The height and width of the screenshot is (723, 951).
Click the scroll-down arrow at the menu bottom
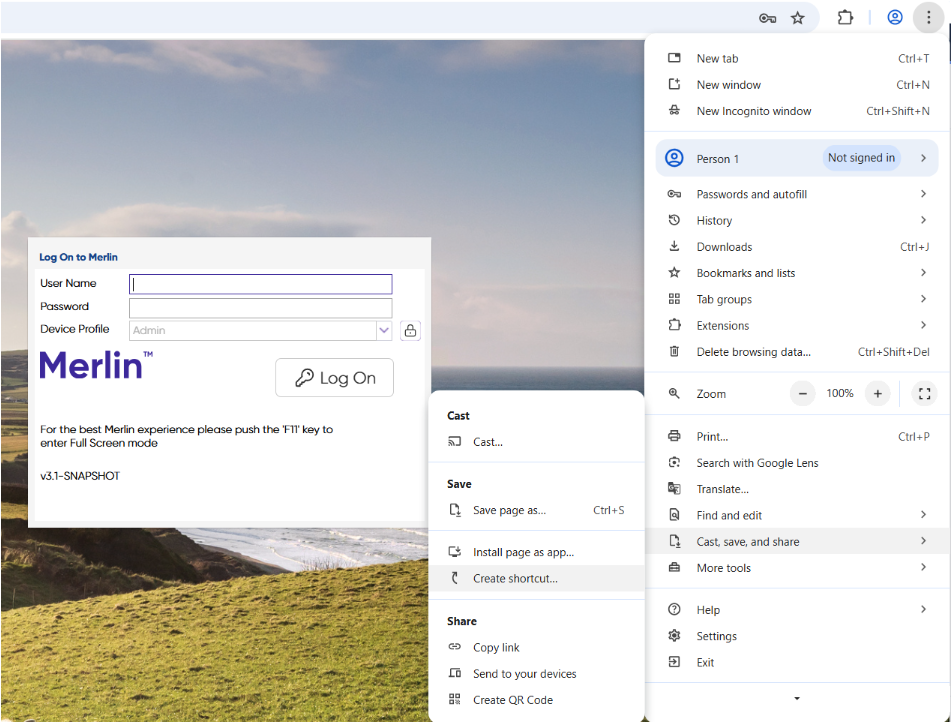797,699
